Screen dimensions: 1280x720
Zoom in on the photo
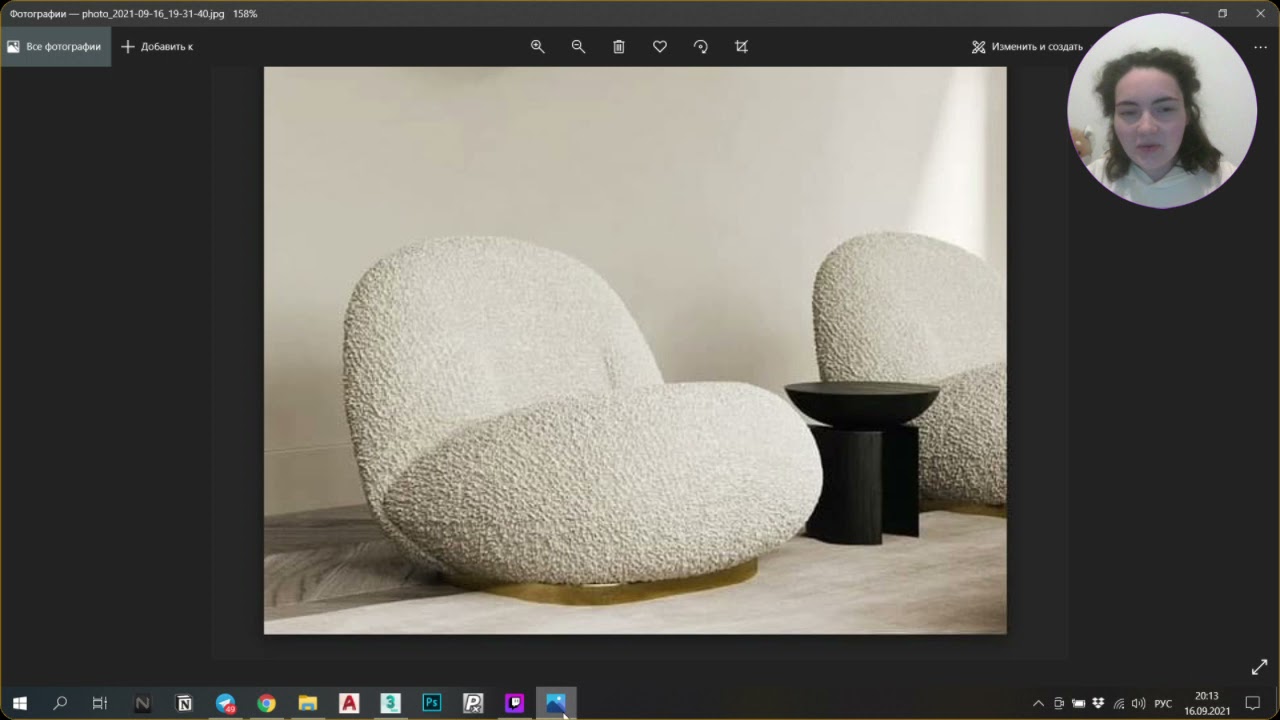537,46
